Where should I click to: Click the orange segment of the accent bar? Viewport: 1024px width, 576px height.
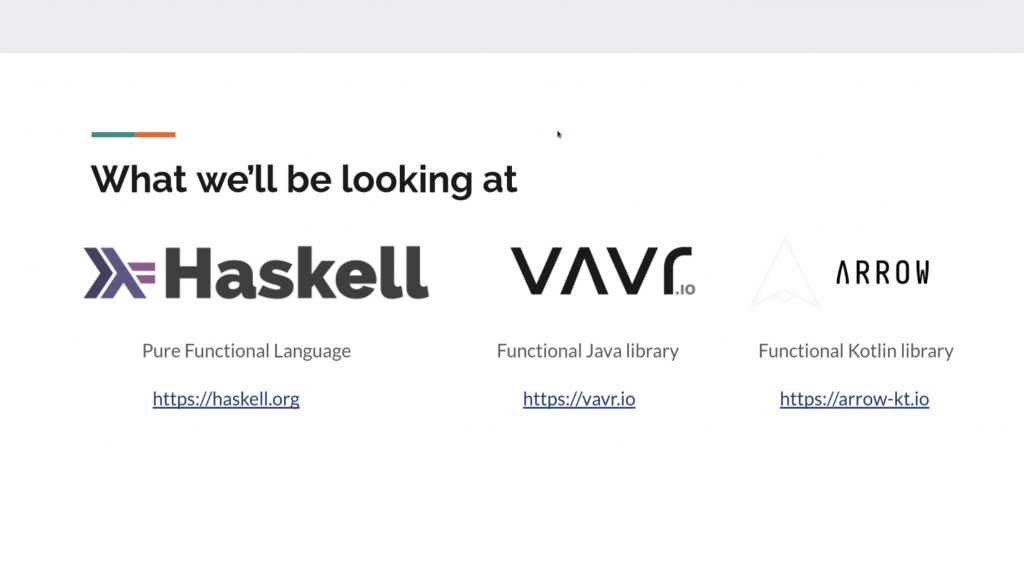[x=155, y=135]
